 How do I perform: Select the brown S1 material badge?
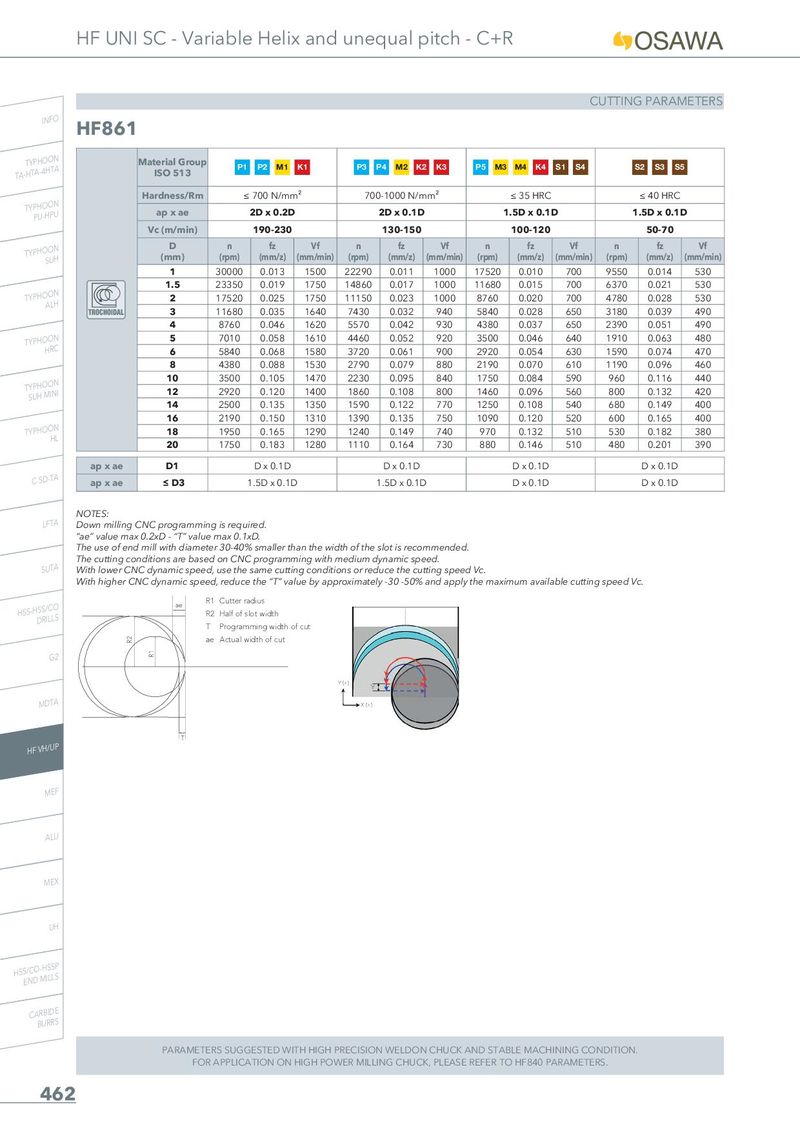point(560,167)
